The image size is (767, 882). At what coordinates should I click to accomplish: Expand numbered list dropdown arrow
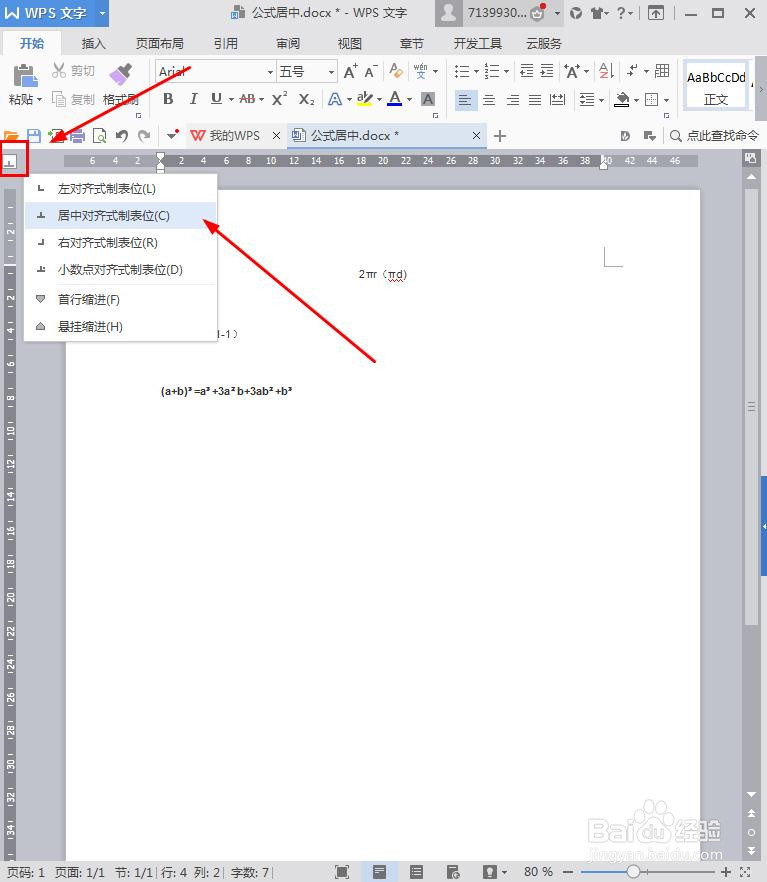pos(507,71)
